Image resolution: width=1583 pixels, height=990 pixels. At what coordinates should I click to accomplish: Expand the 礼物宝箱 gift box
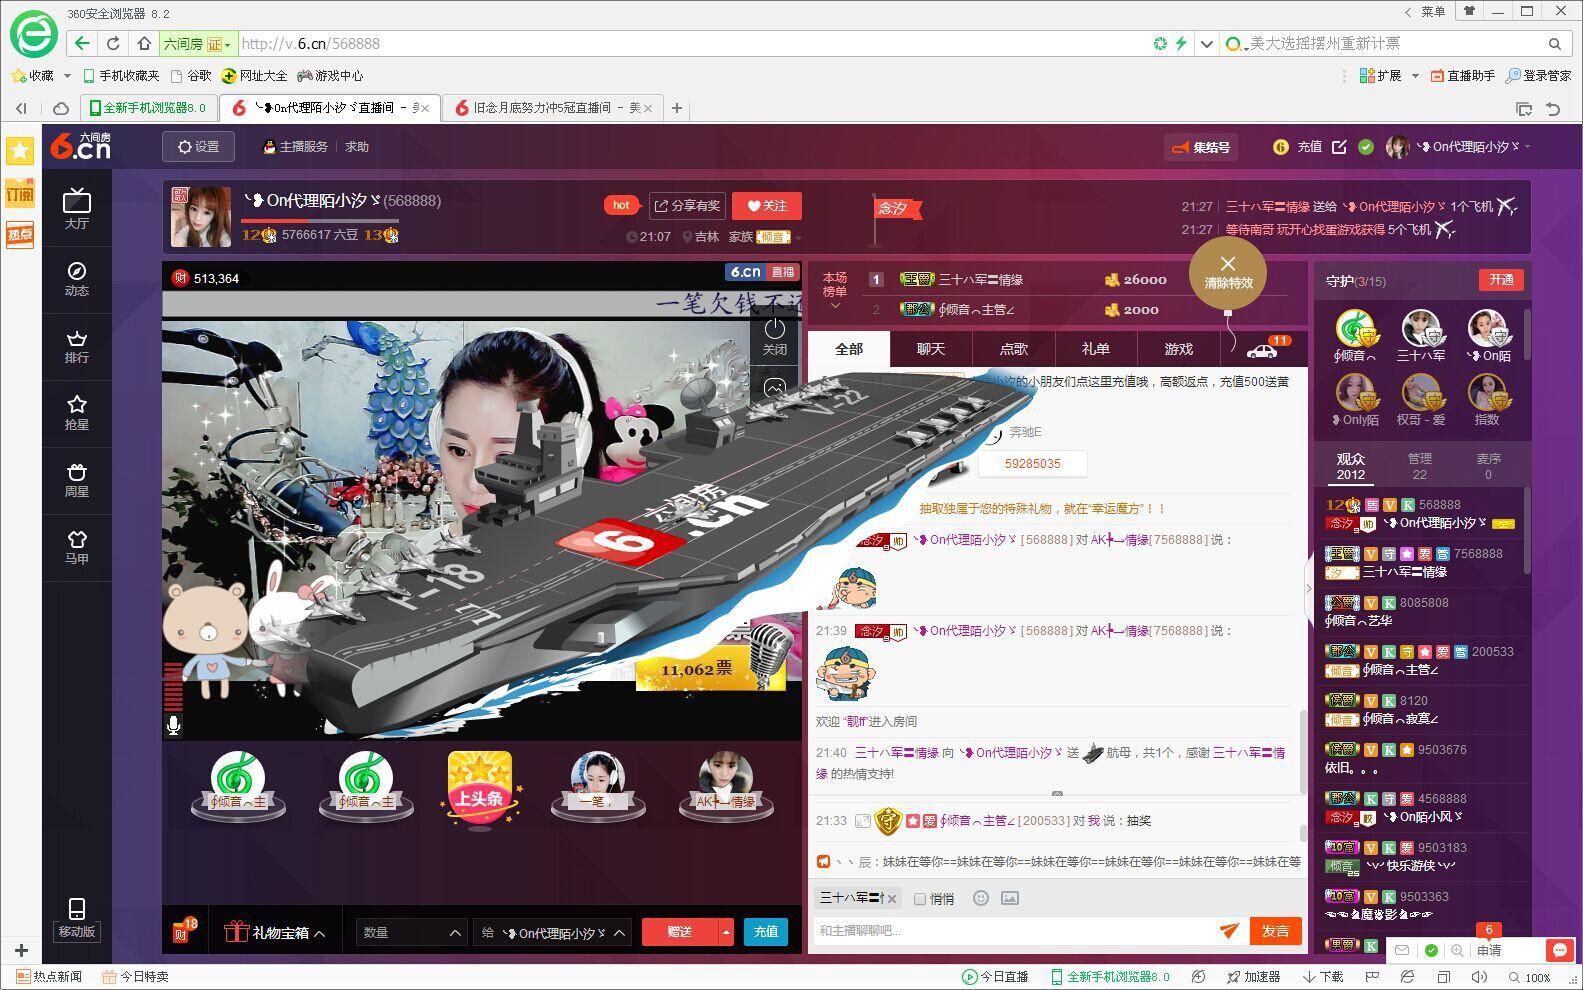(x=275, y=932)
